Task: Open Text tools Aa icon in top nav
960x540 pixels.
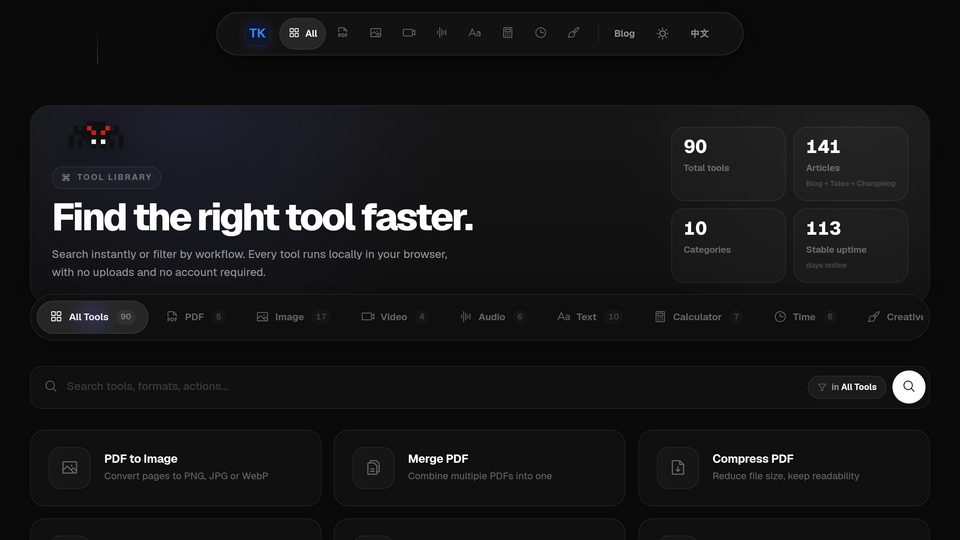Action: pyautogui.click(x=474, y=33)
